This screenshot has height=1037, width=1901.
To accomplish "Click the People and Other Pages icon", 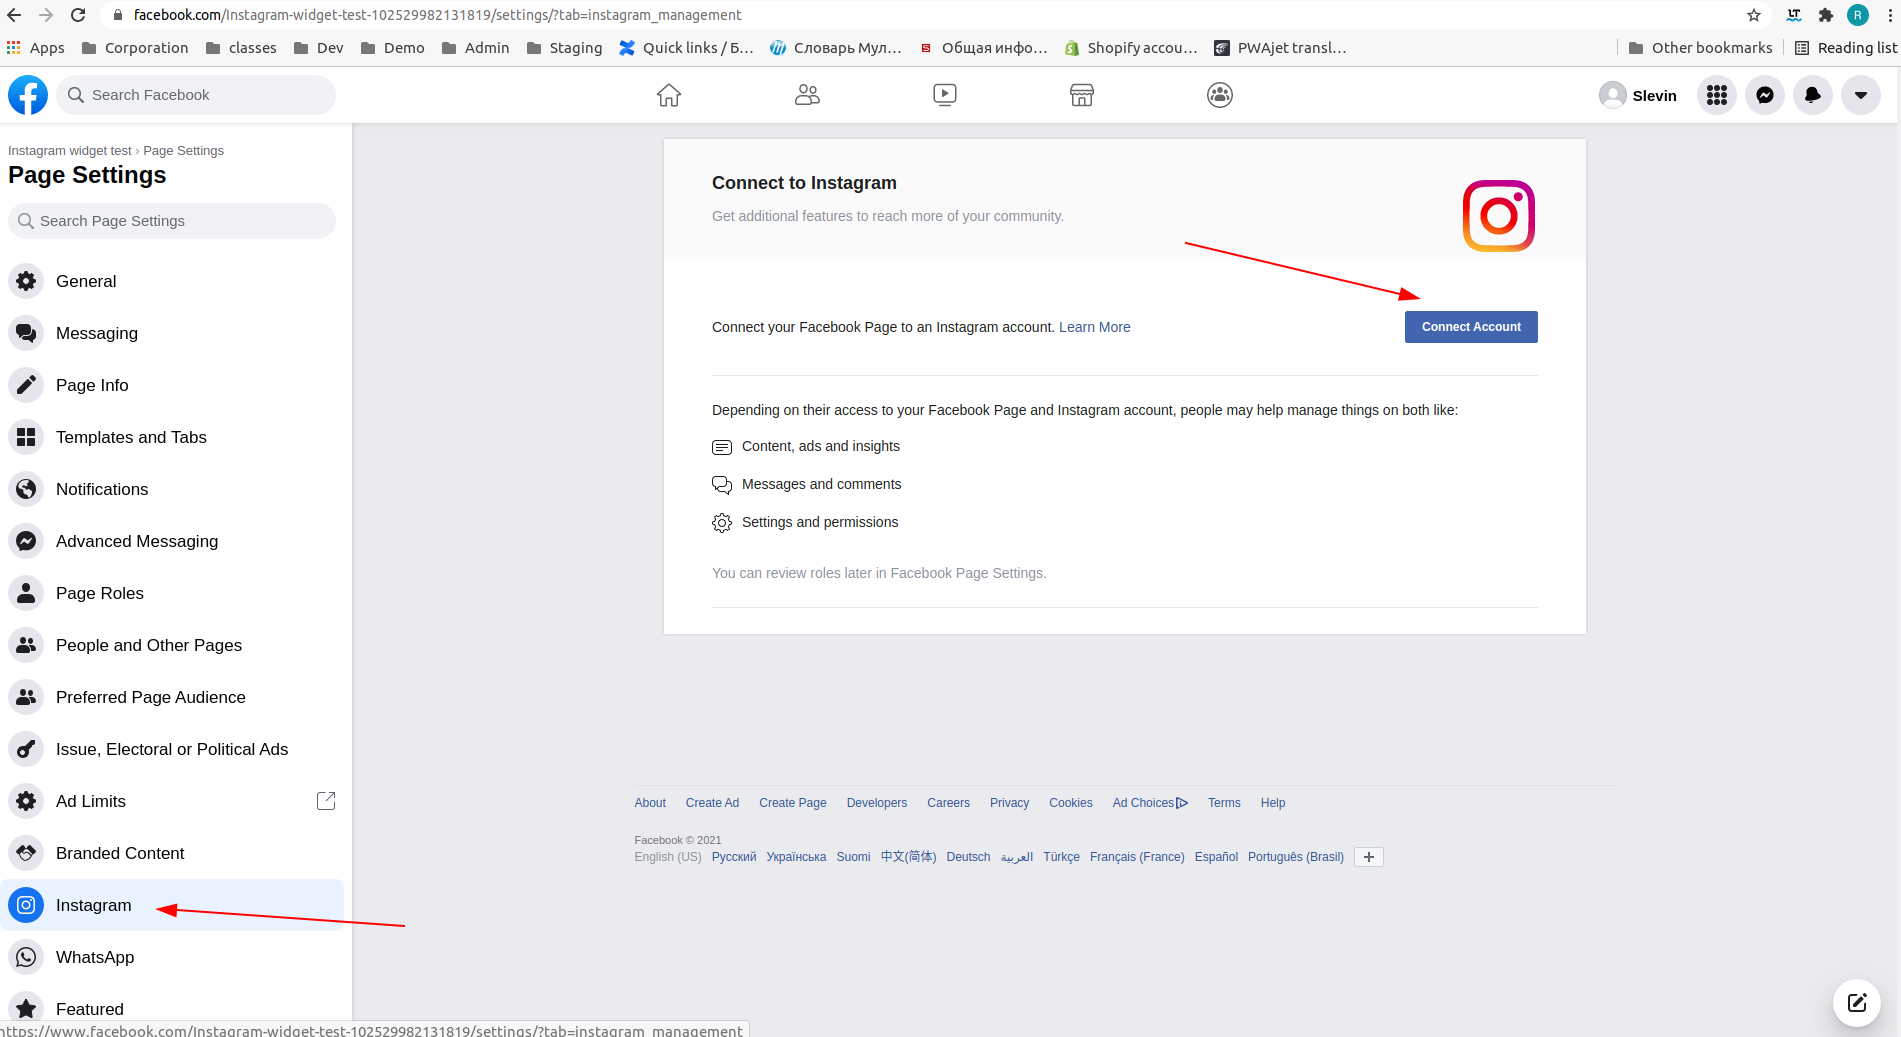I will click(x=26, y=645).
